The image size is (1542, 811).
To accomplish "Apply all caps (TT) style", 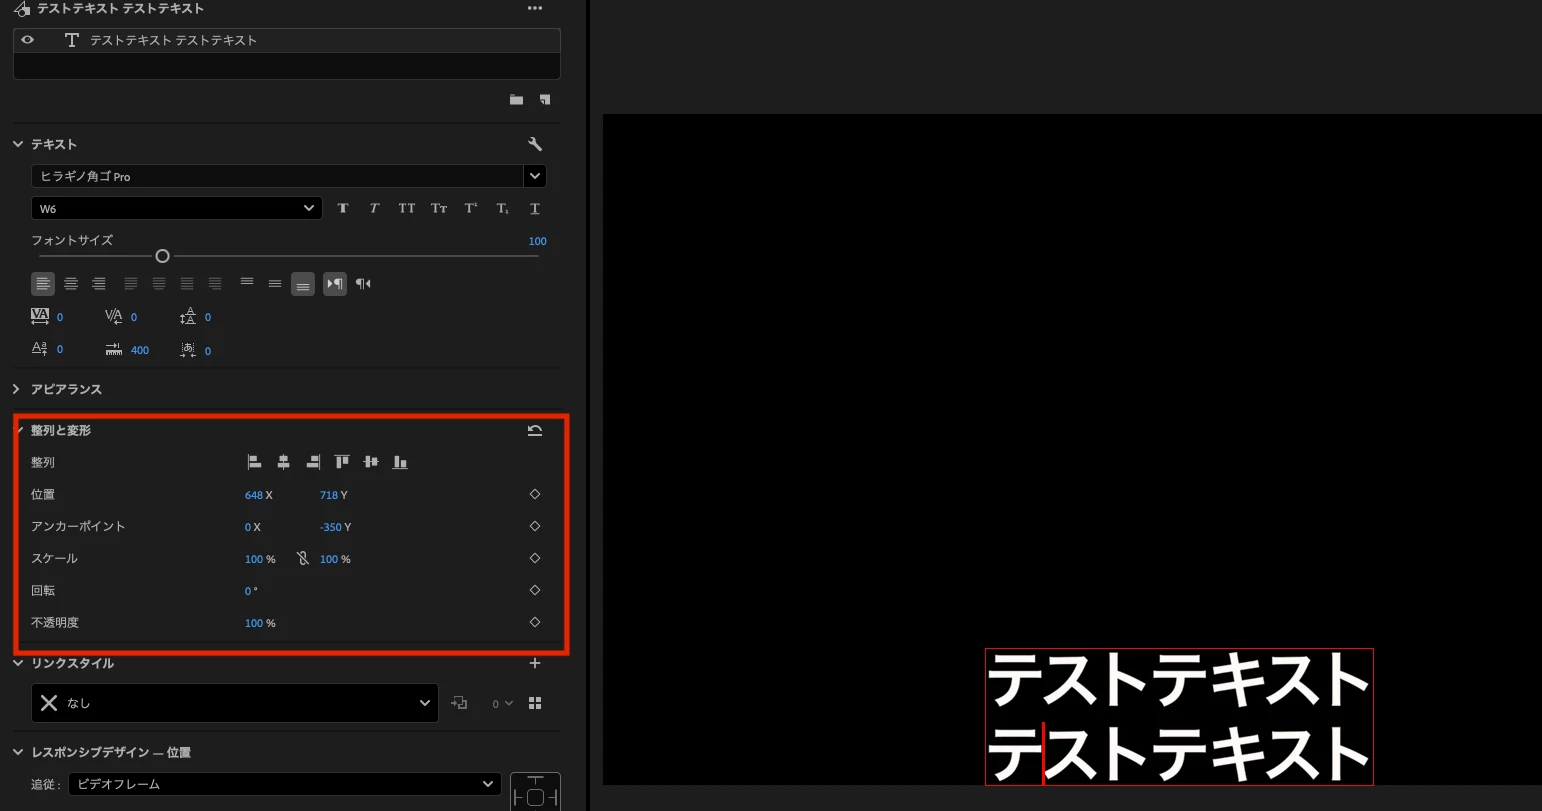I will pyautogui.click(x=406, y=208).
